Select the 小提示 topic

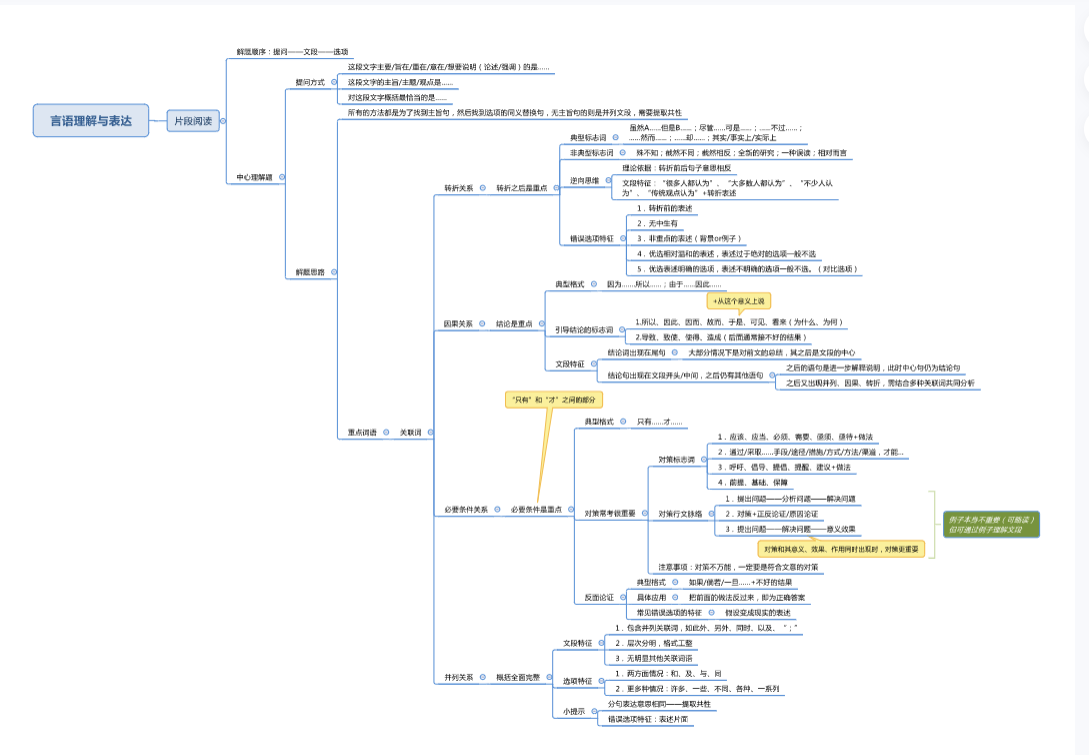pyautogui.click(x=573, y=711)
